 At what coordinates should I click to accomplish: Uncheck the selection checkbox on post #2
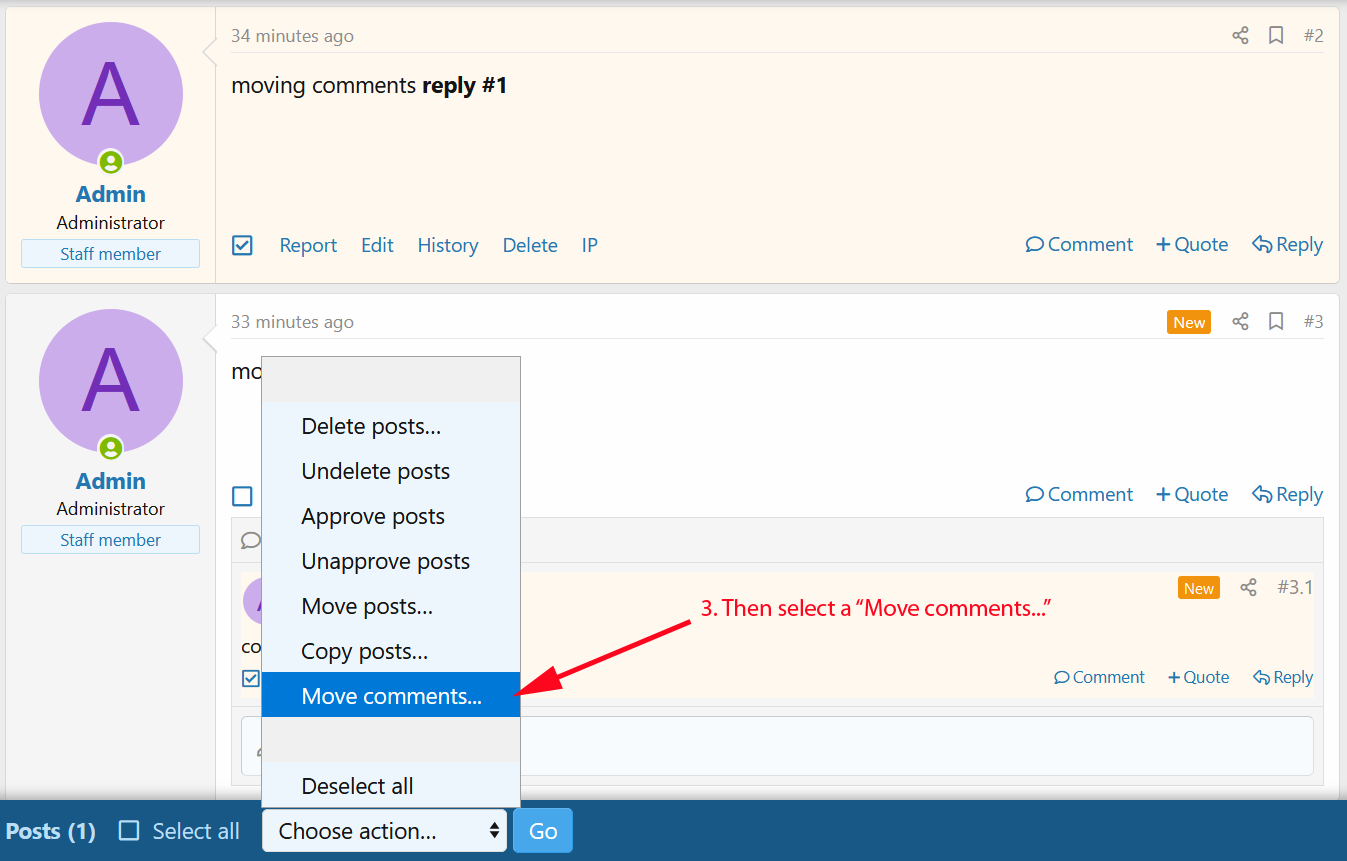[242, 245]
